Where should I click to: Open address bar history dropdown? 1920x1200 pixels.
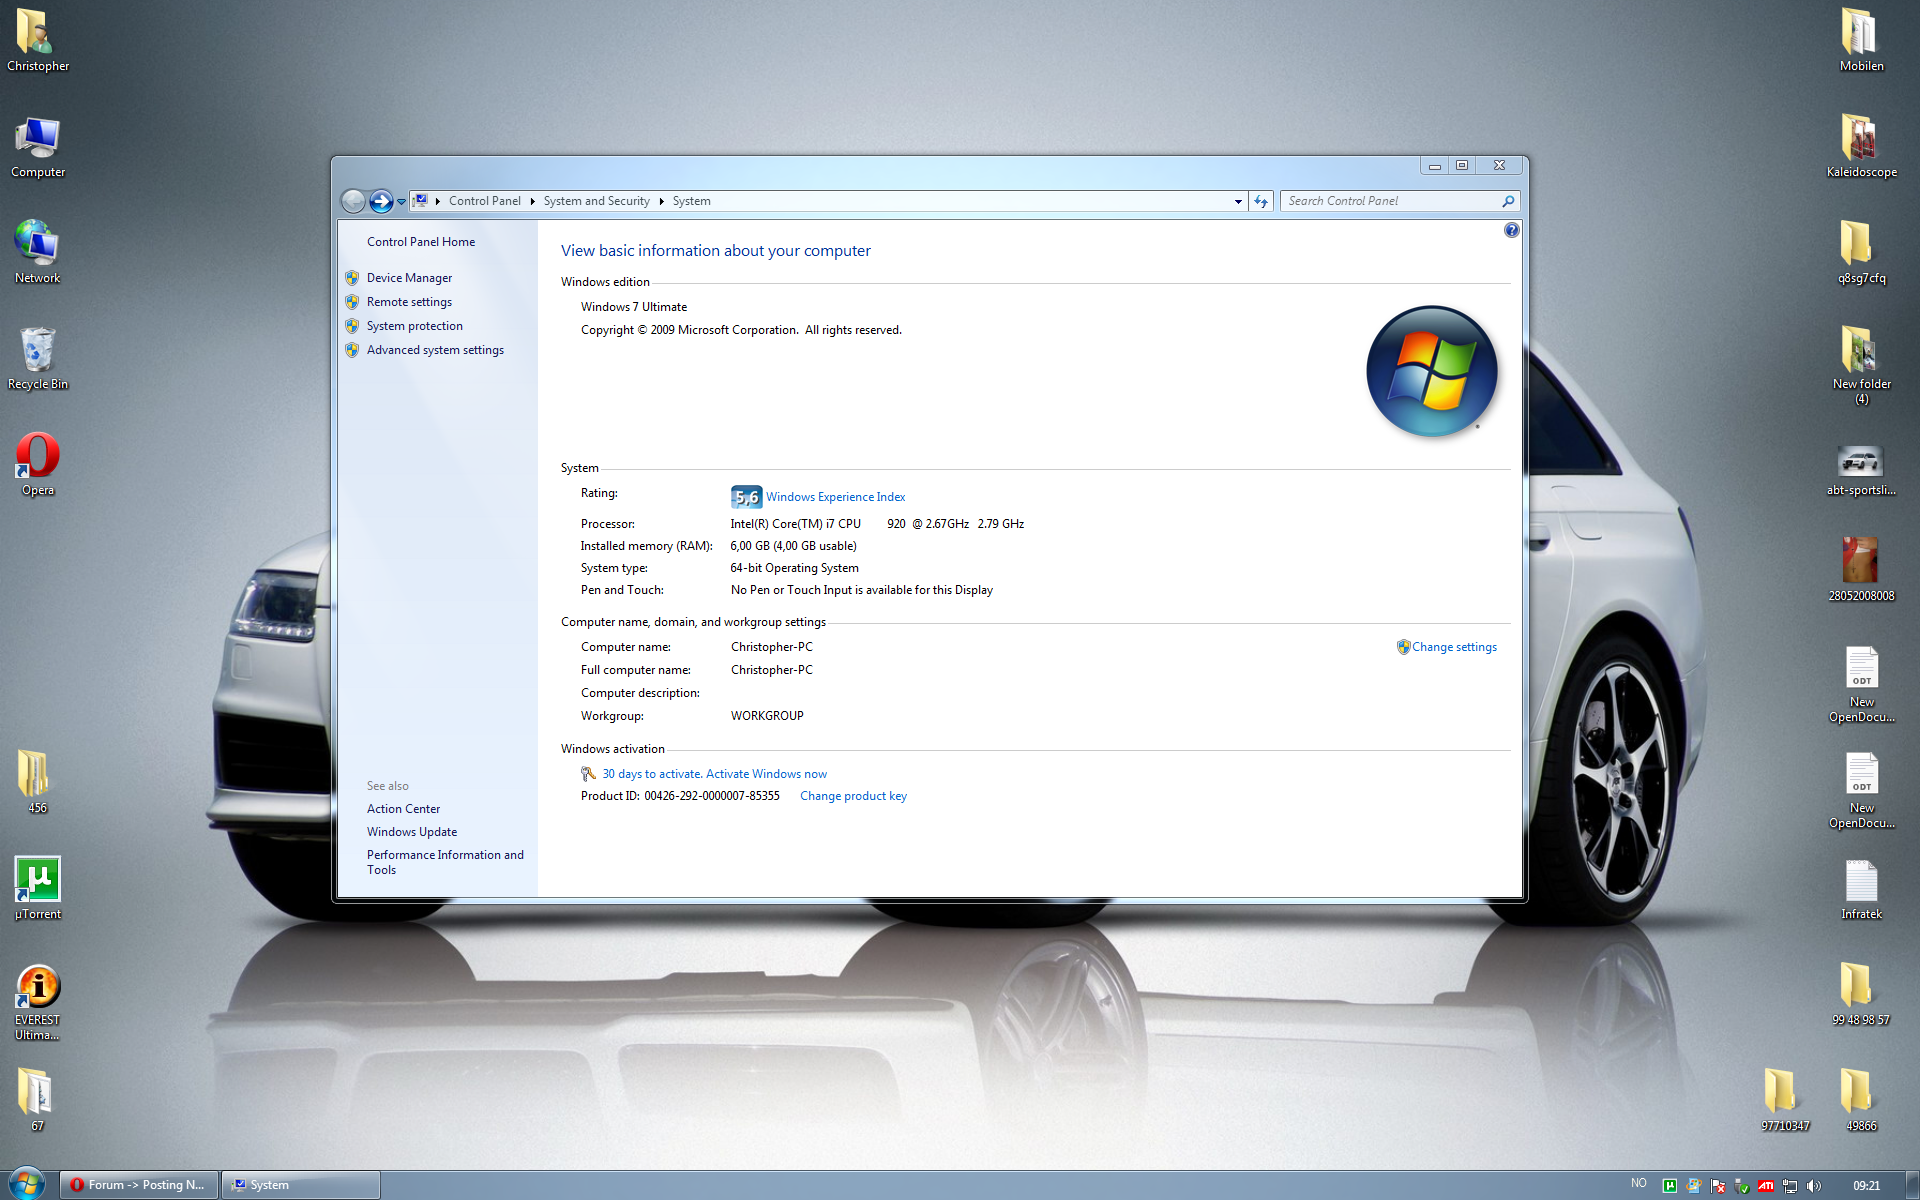pos(1238,201)
